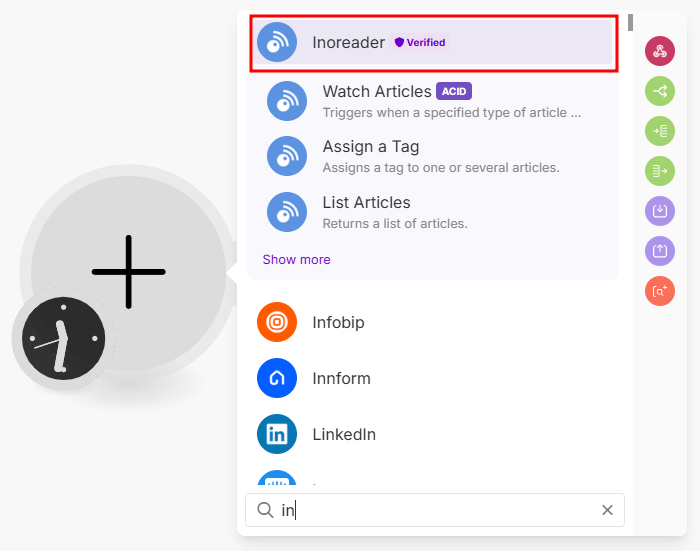Screen dimensions: 700x551
Task: Select the Infobip app
Action: (432, 322)
